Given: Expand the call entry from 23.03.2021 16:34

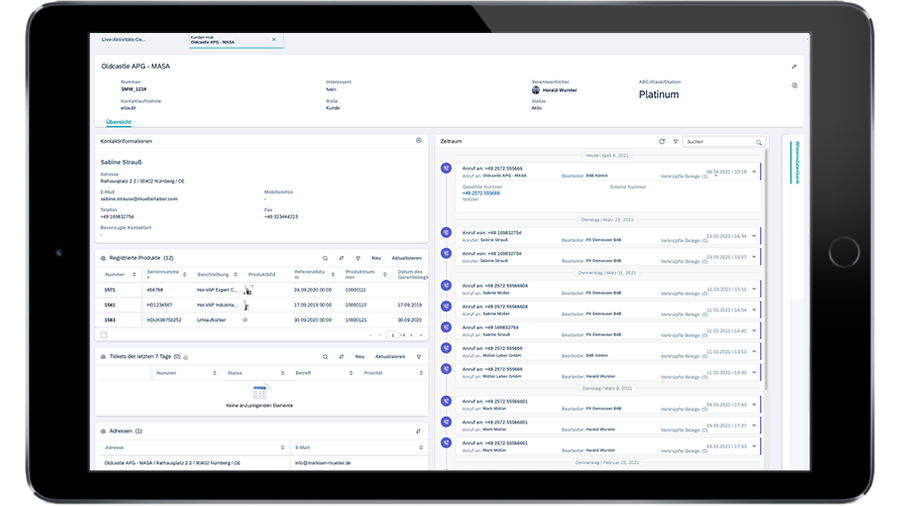Looking at the screenshot, I should 754,236.
